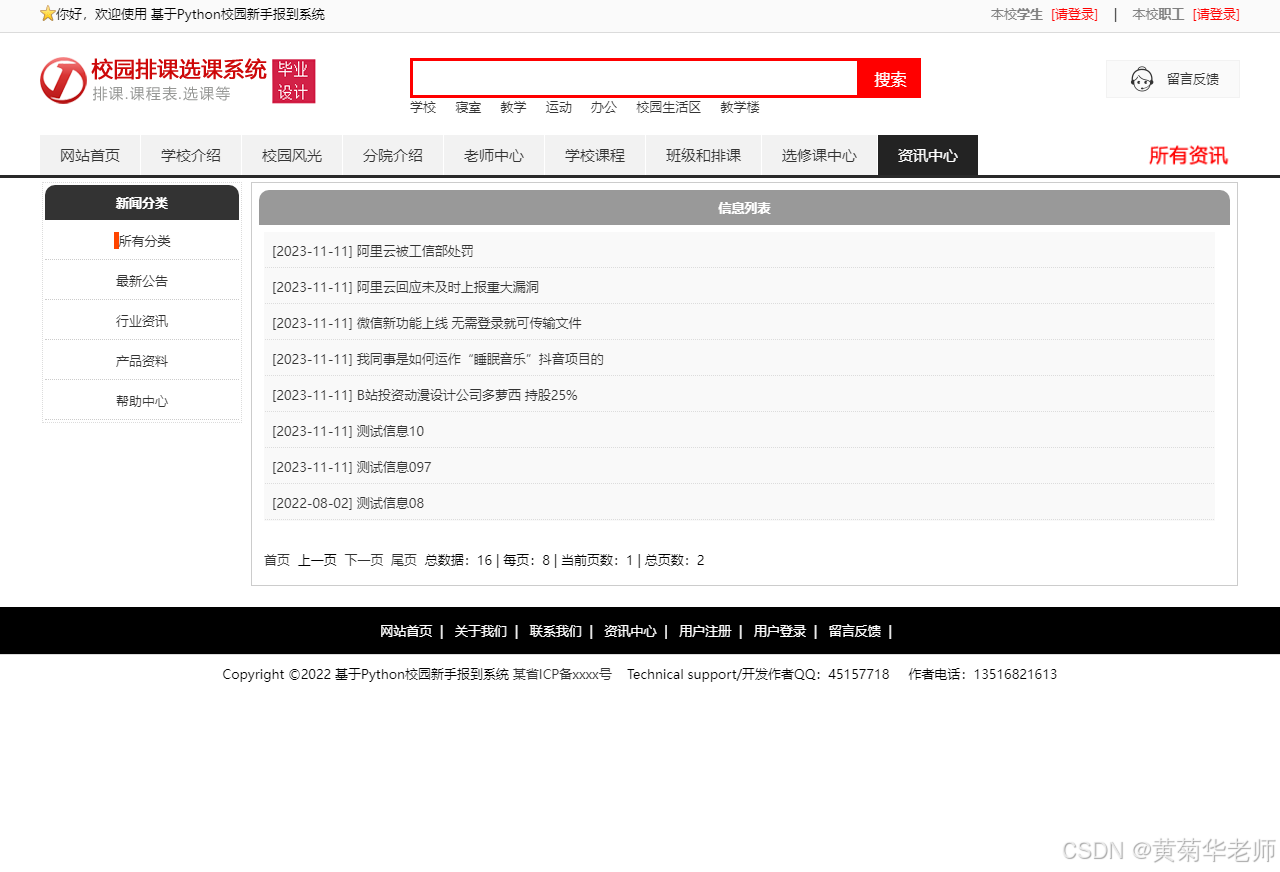
Task: Choose 行业资讯 in news categories
Action: (x=142, y=321)
